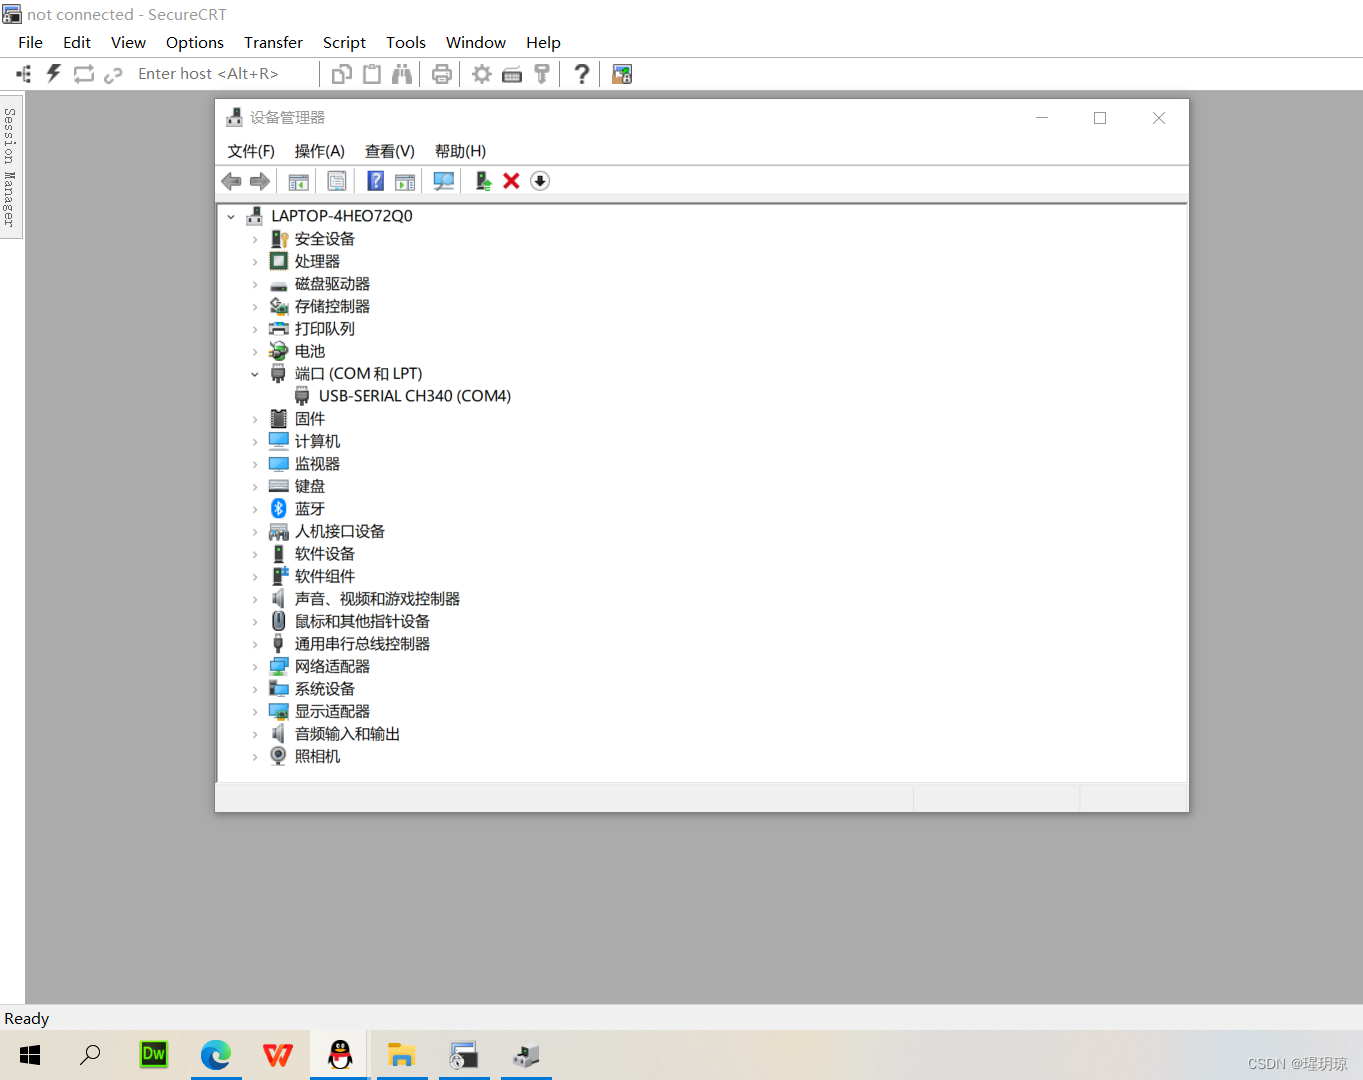Image resolution: width=1363 pixels, height=1080 pixels.
Task: Select the 系统设备 tree item
Action: click(325, 689)
